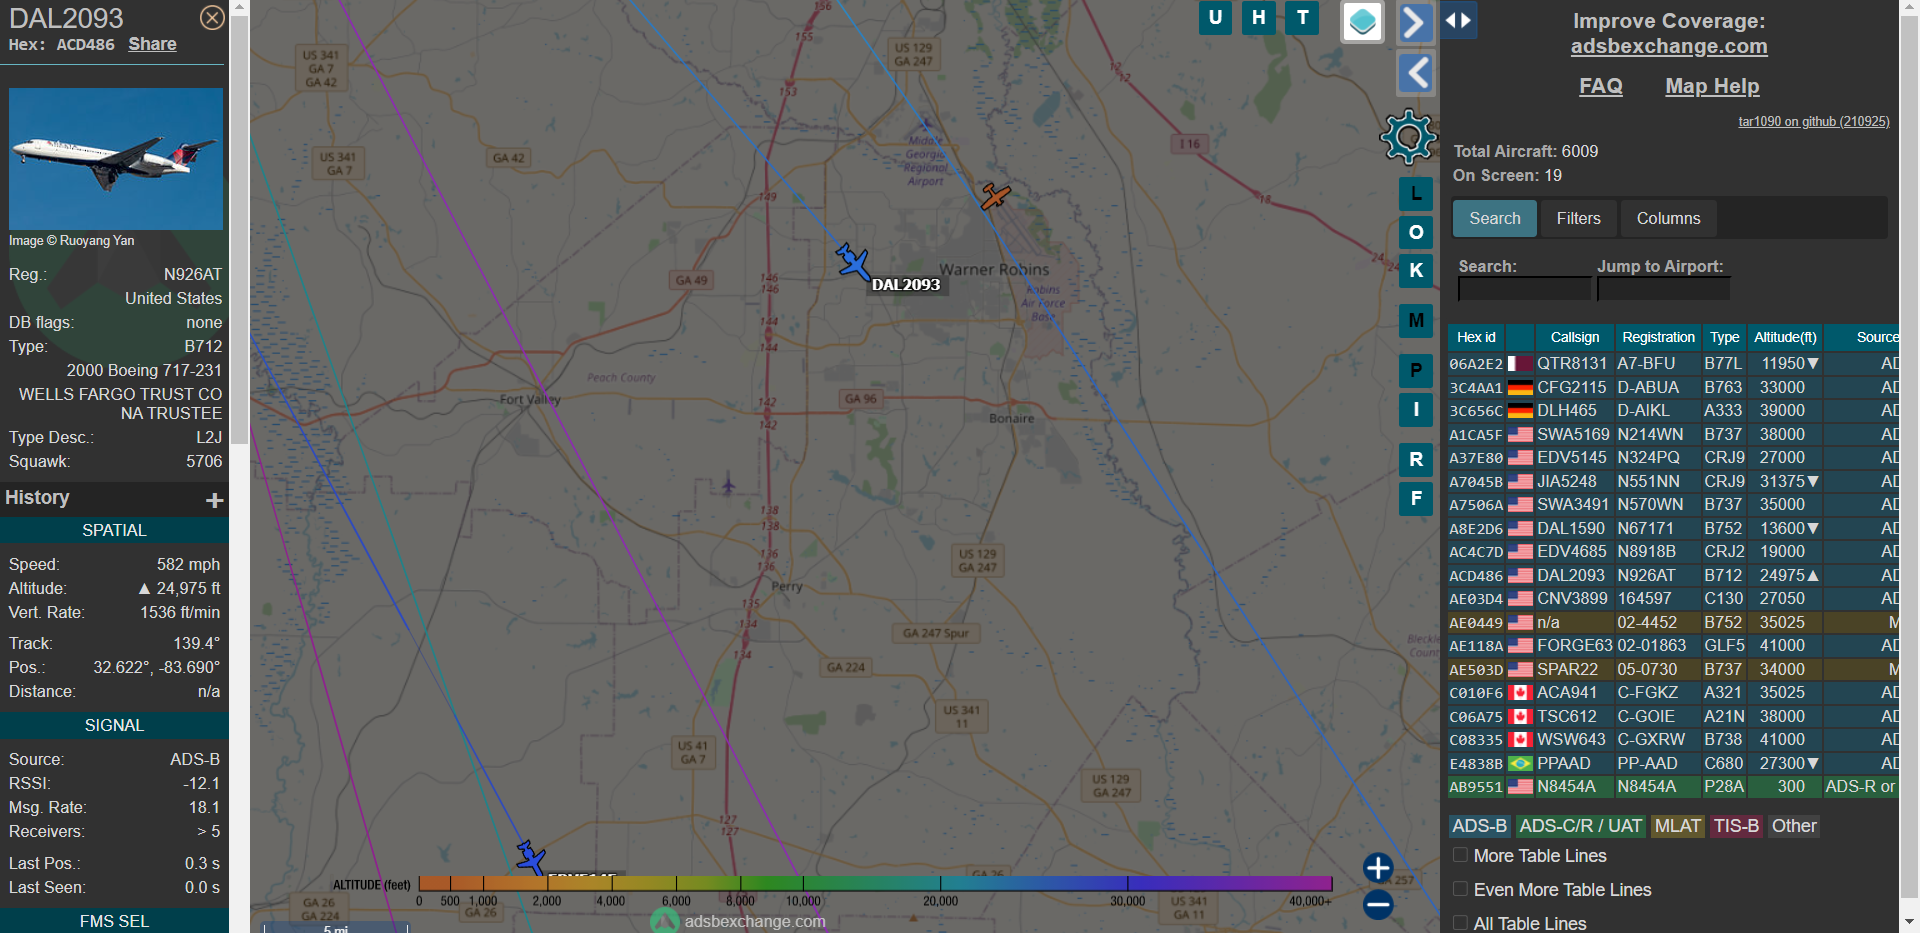Toggle the U map button

[x=1215, y=17]
